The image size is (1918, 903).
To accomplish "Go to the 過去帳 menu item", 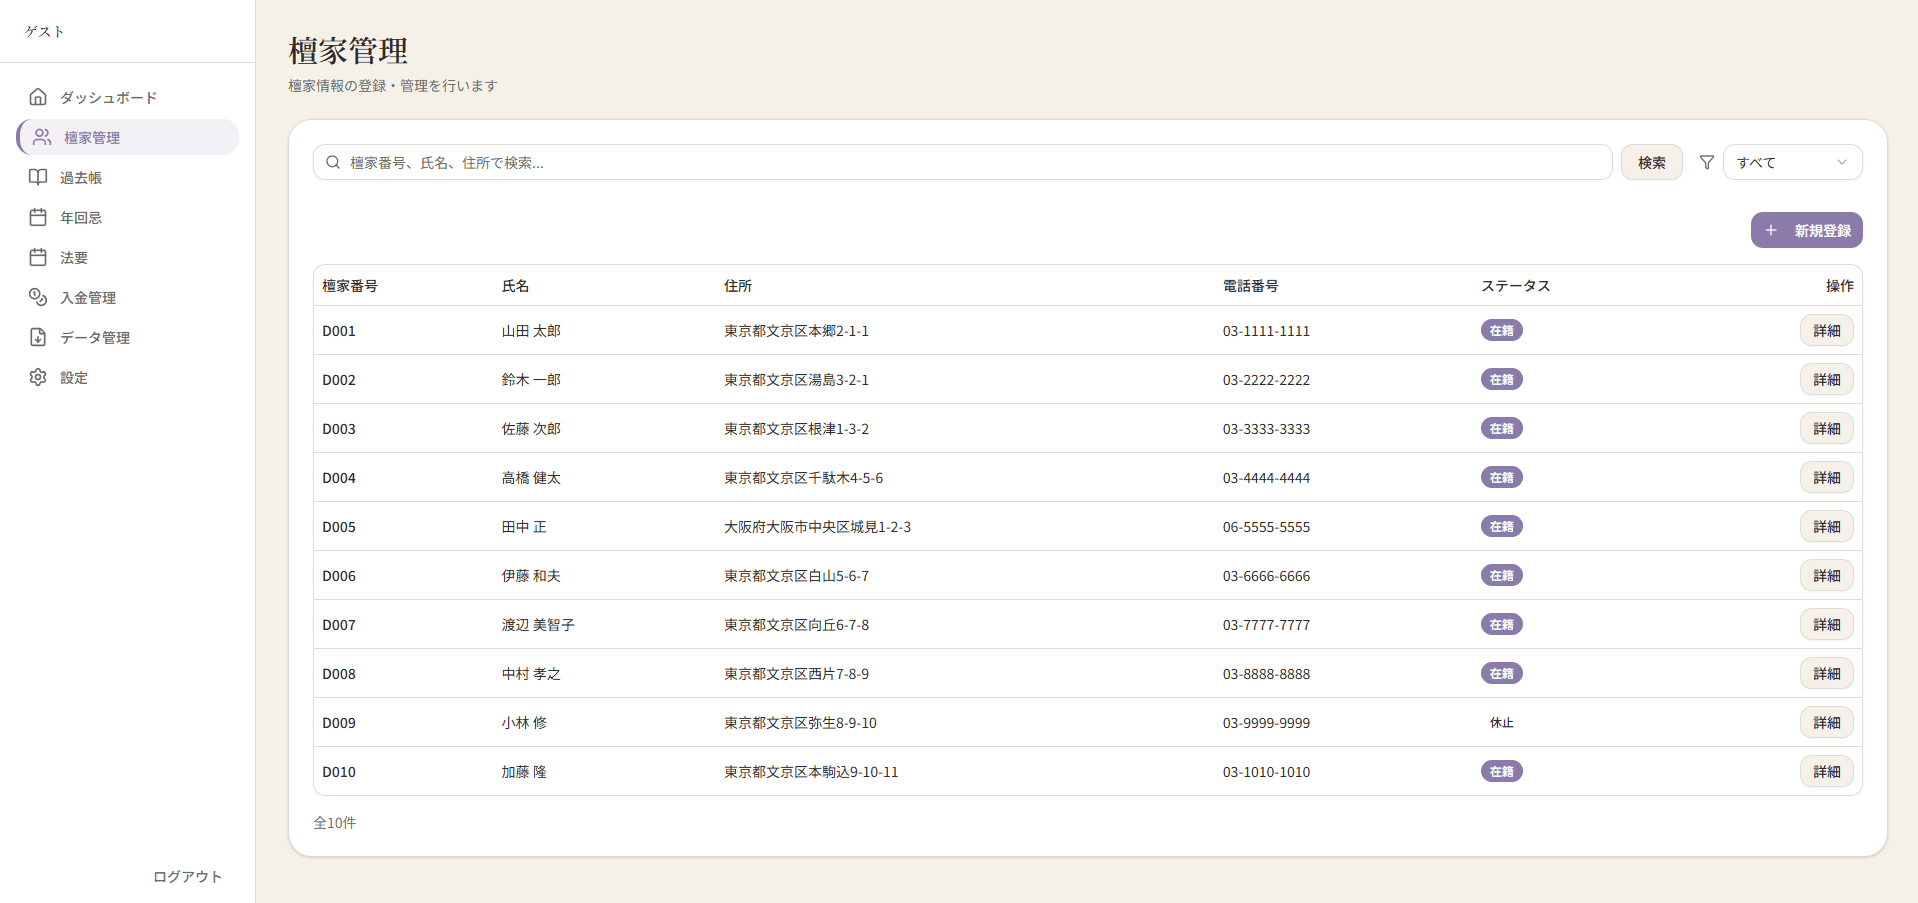I will pos(81,177).
